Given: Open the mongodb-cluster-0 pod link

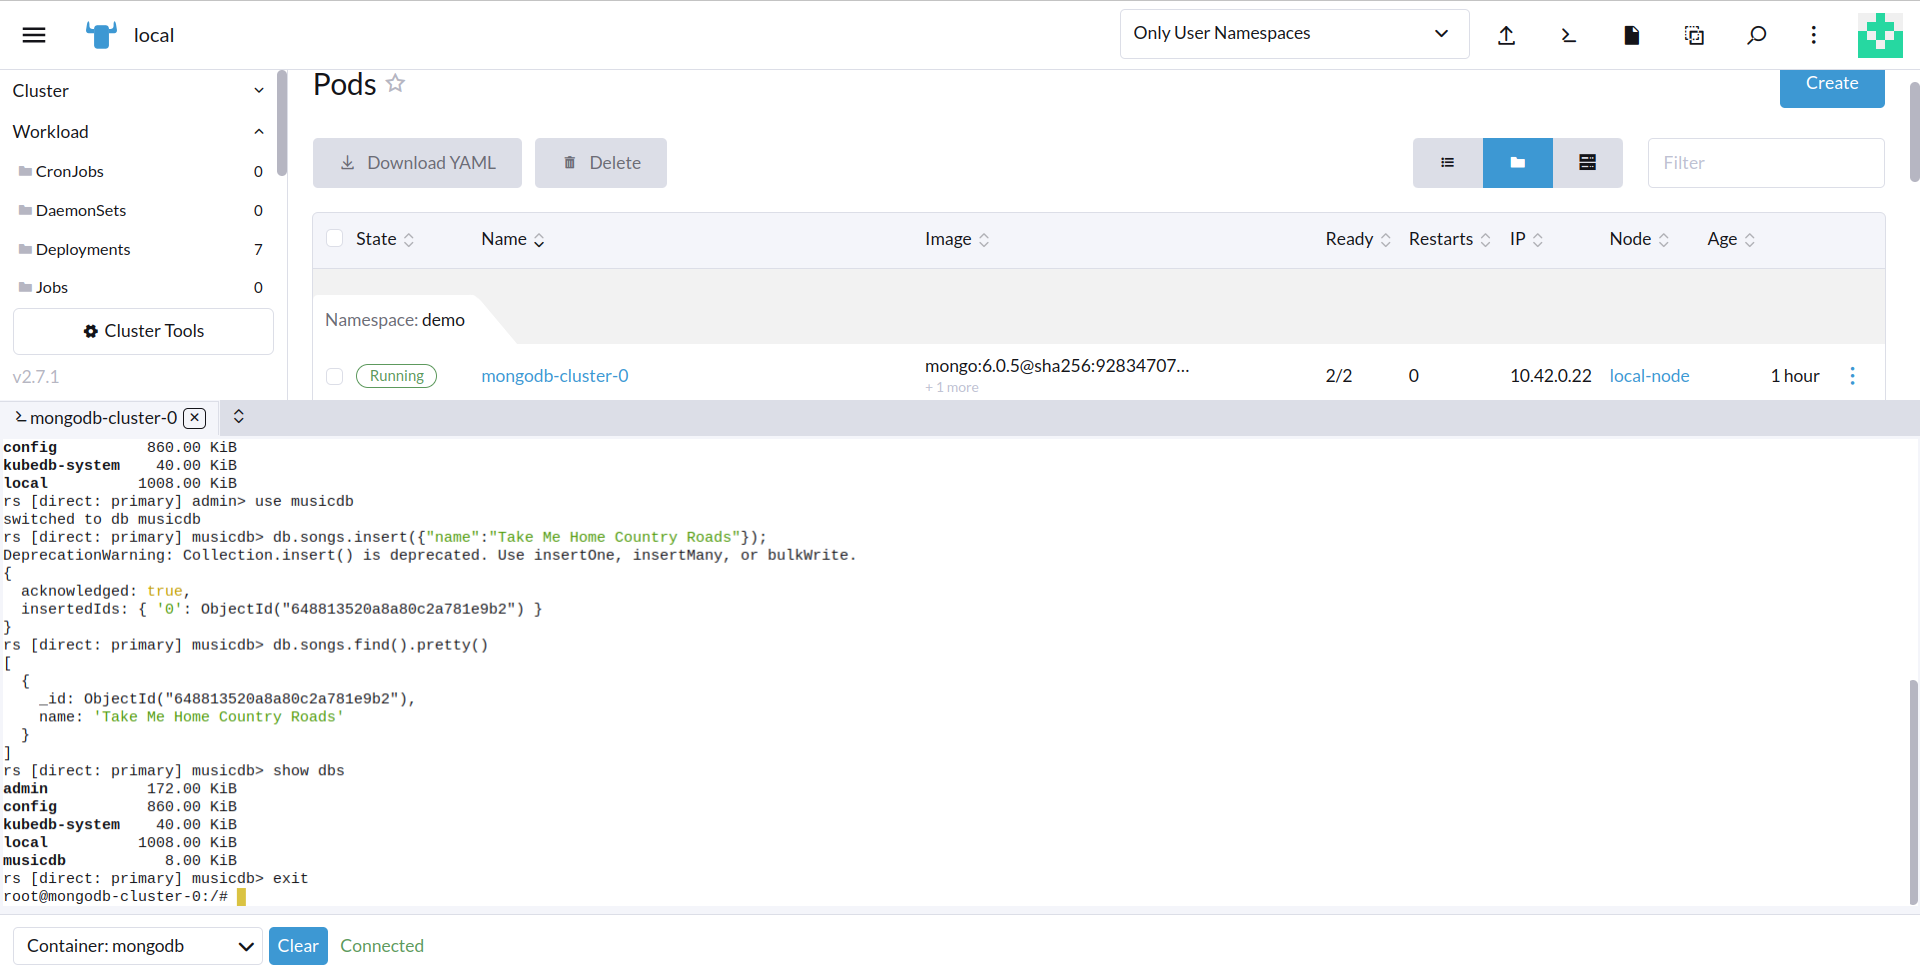Looking at the screenshot, I should pos(555,376).
